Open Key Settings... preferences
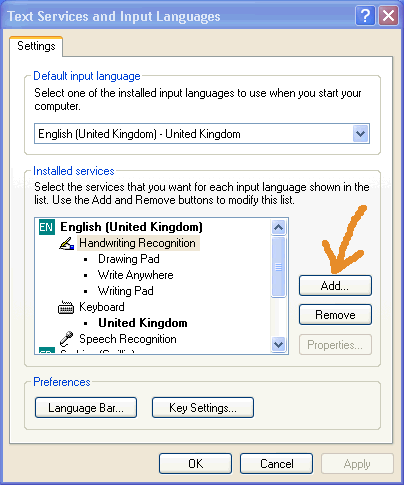 tap(203, 408)
